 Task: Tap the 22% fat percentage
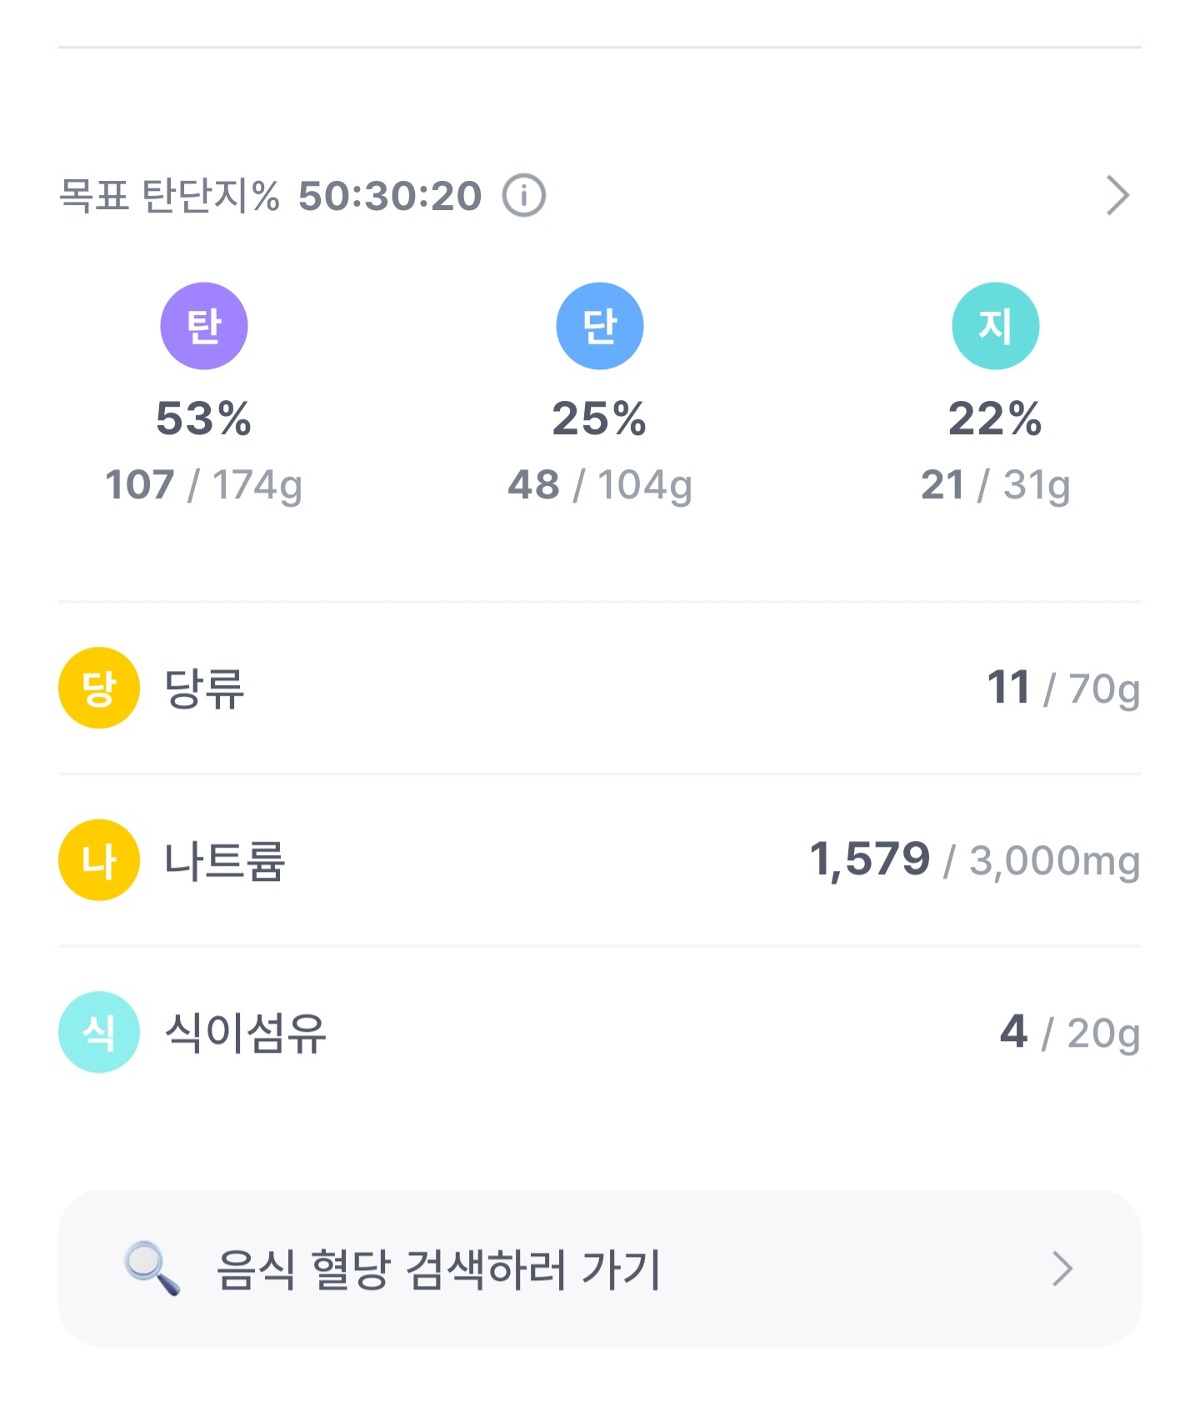coord(995,418)
